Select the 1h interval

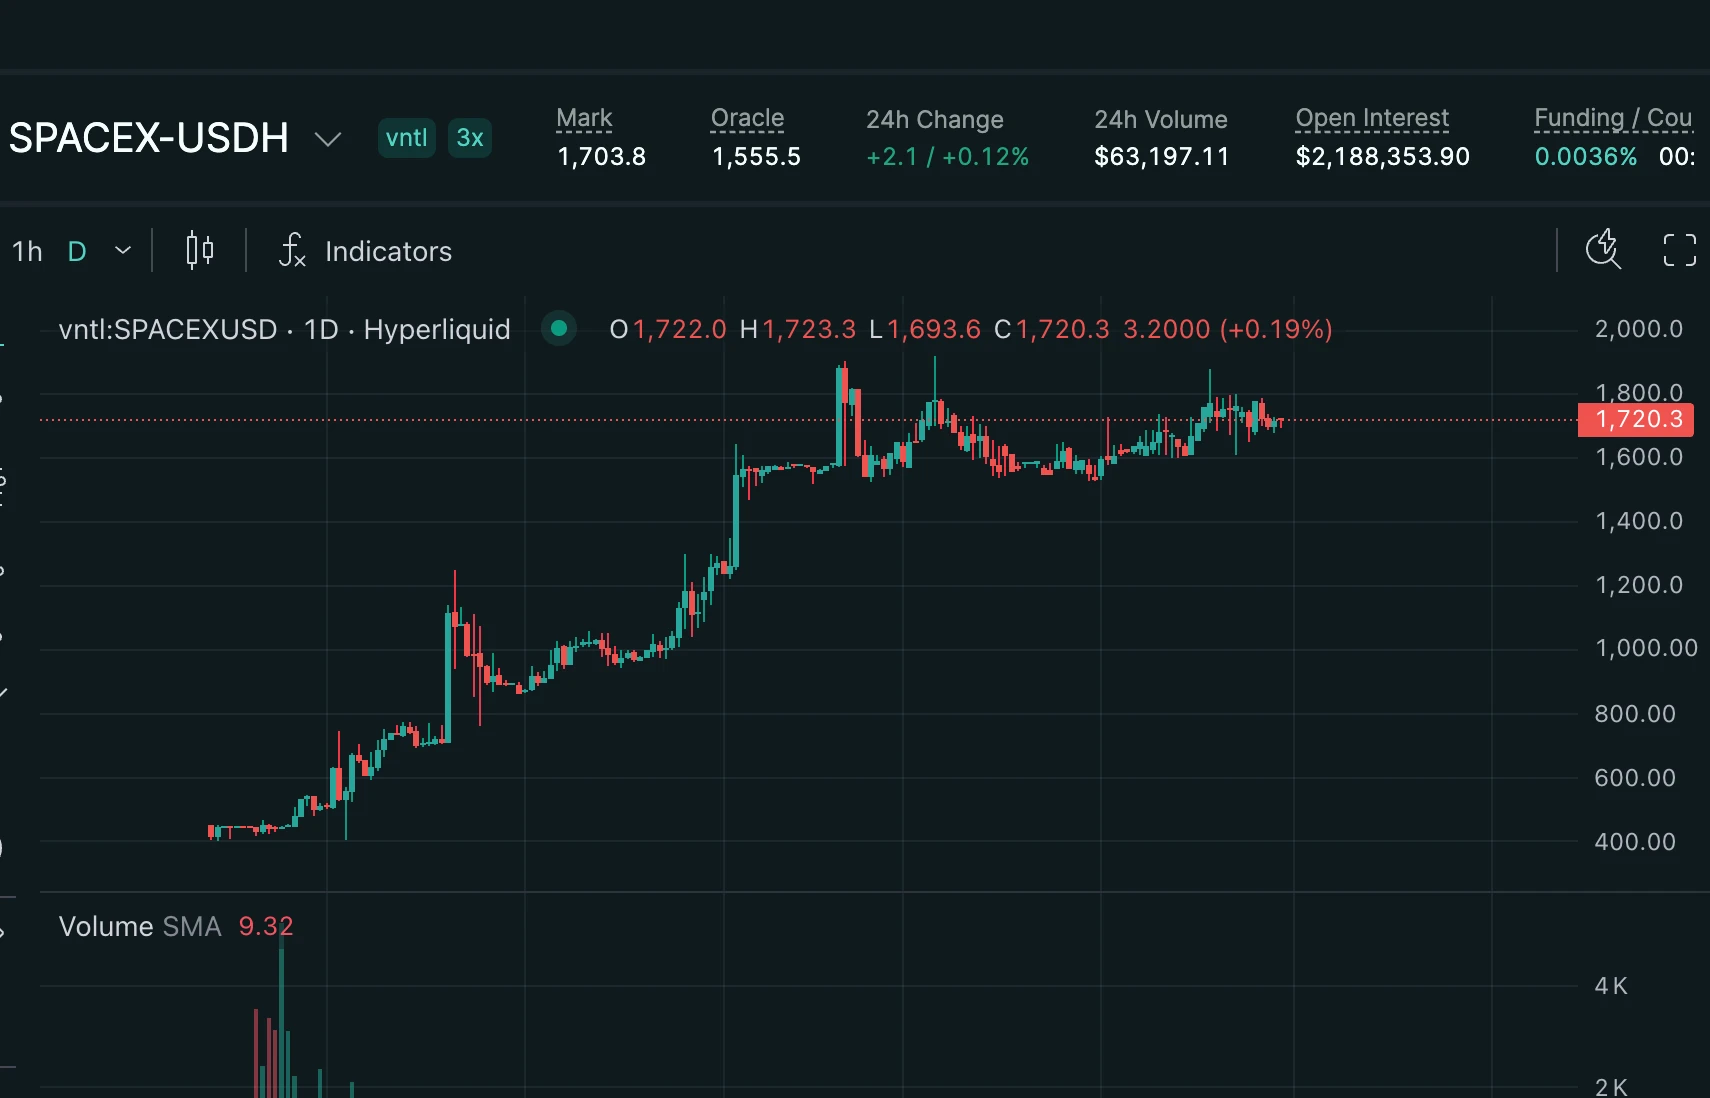coord(27,251)
